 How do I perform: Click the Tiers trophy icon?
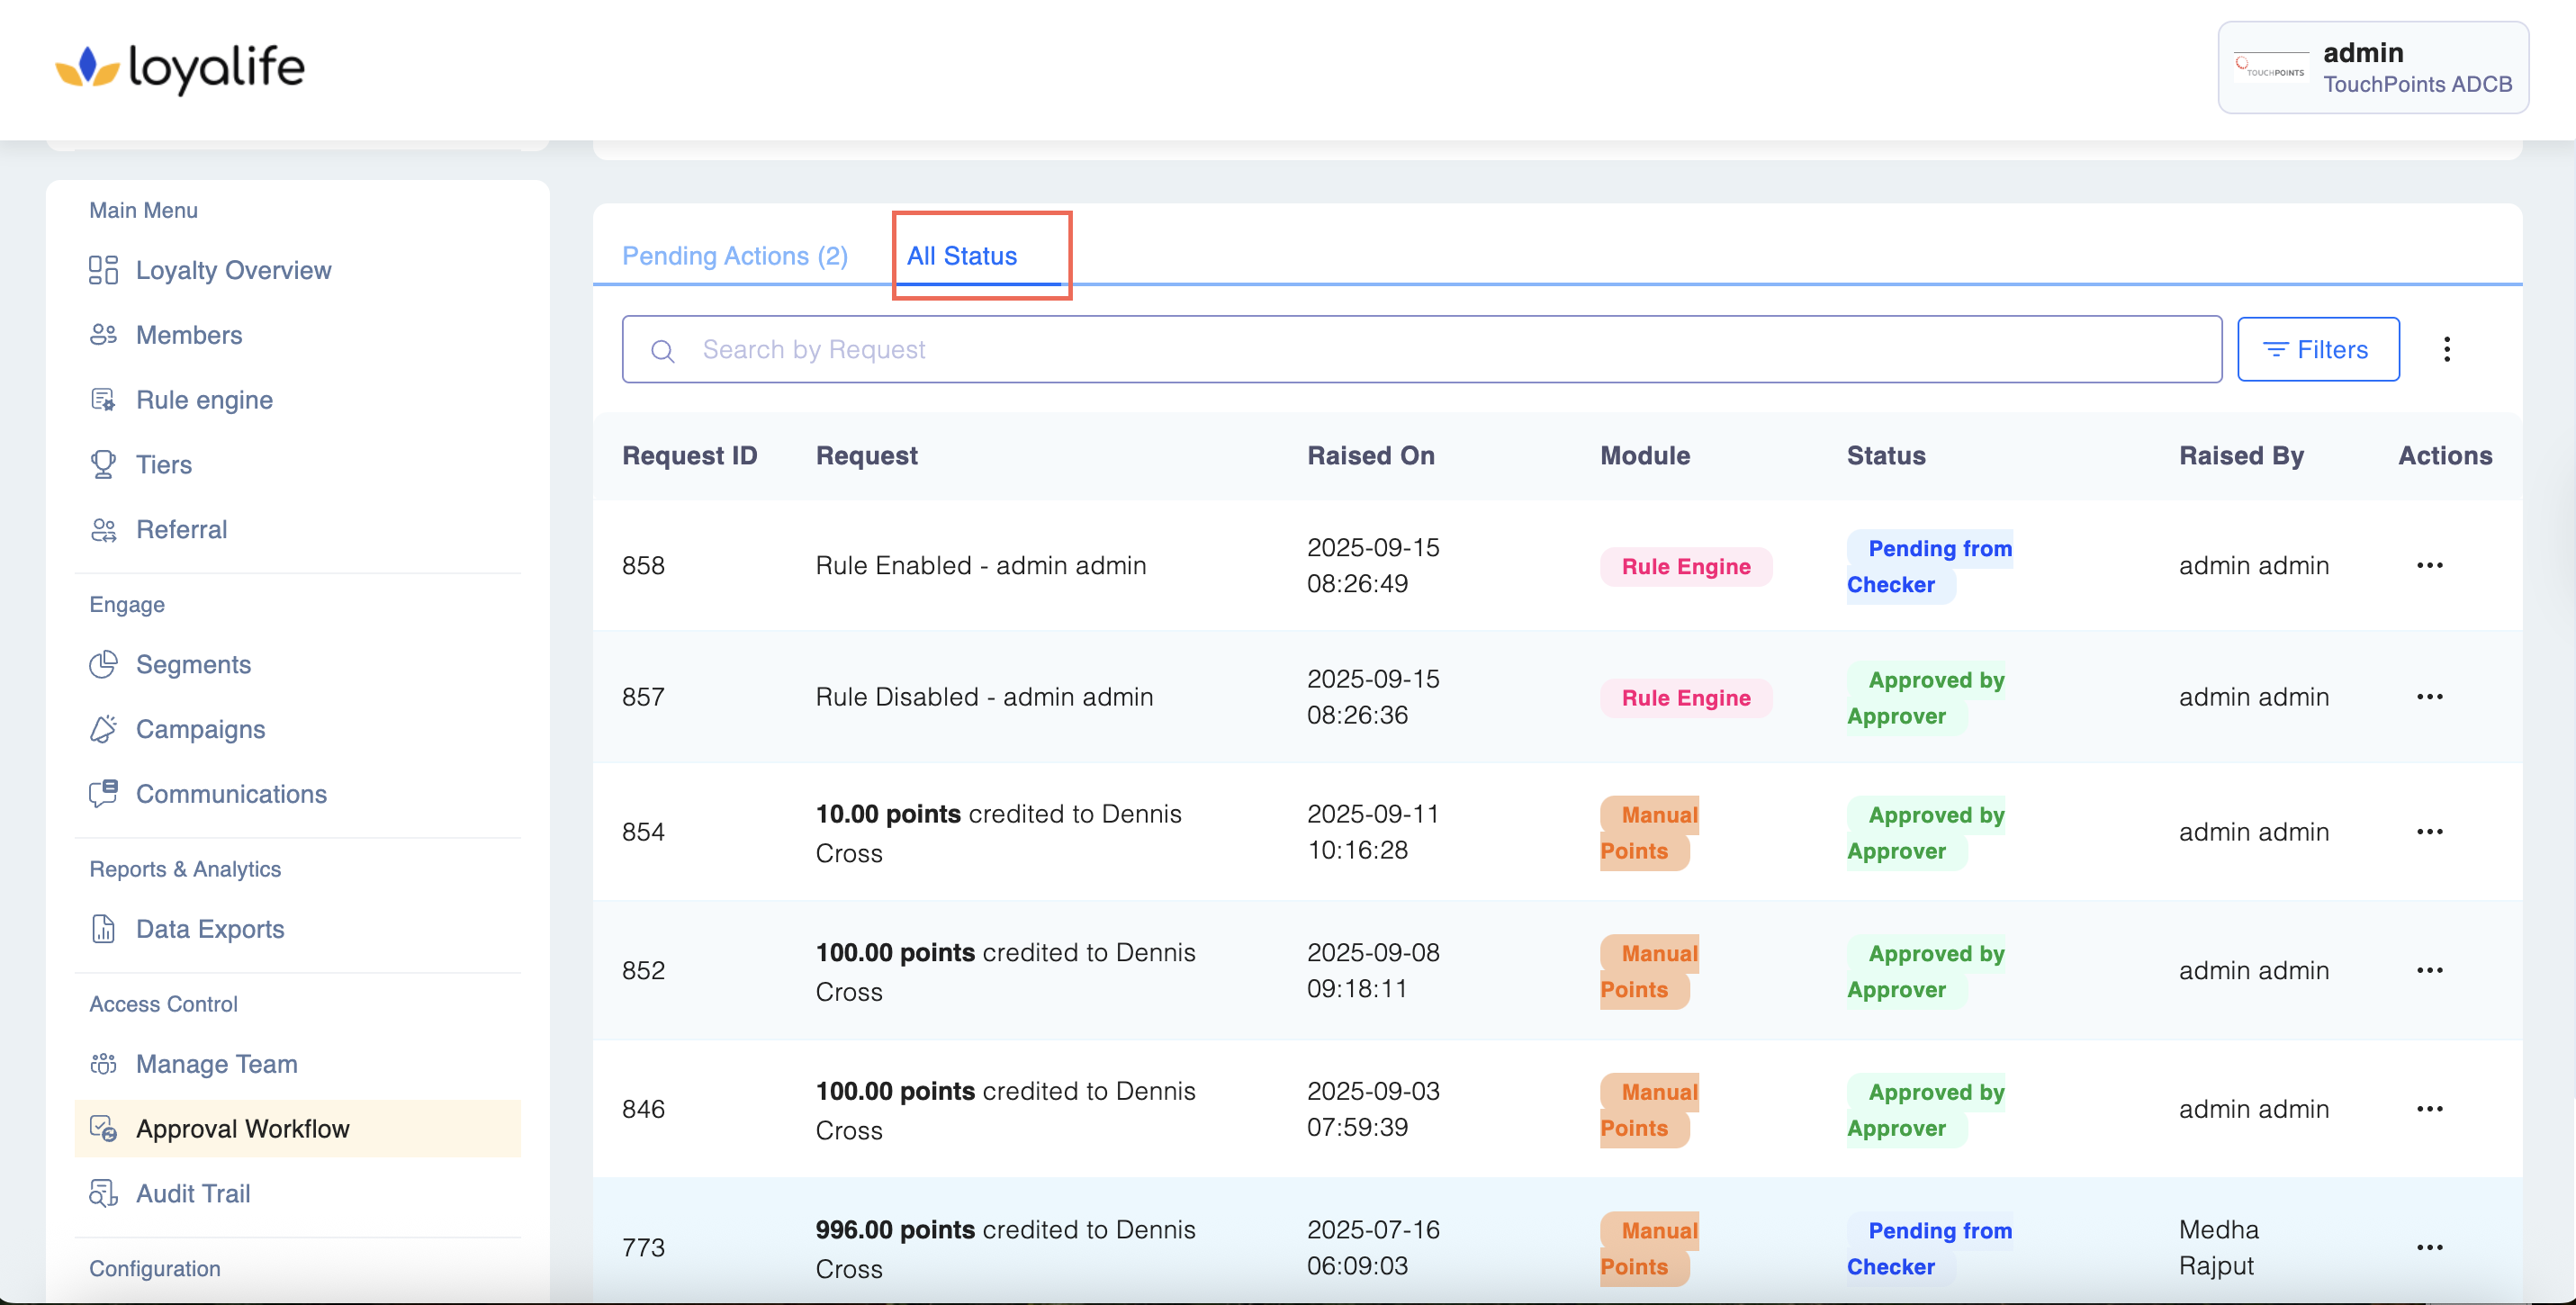(103, 465)
